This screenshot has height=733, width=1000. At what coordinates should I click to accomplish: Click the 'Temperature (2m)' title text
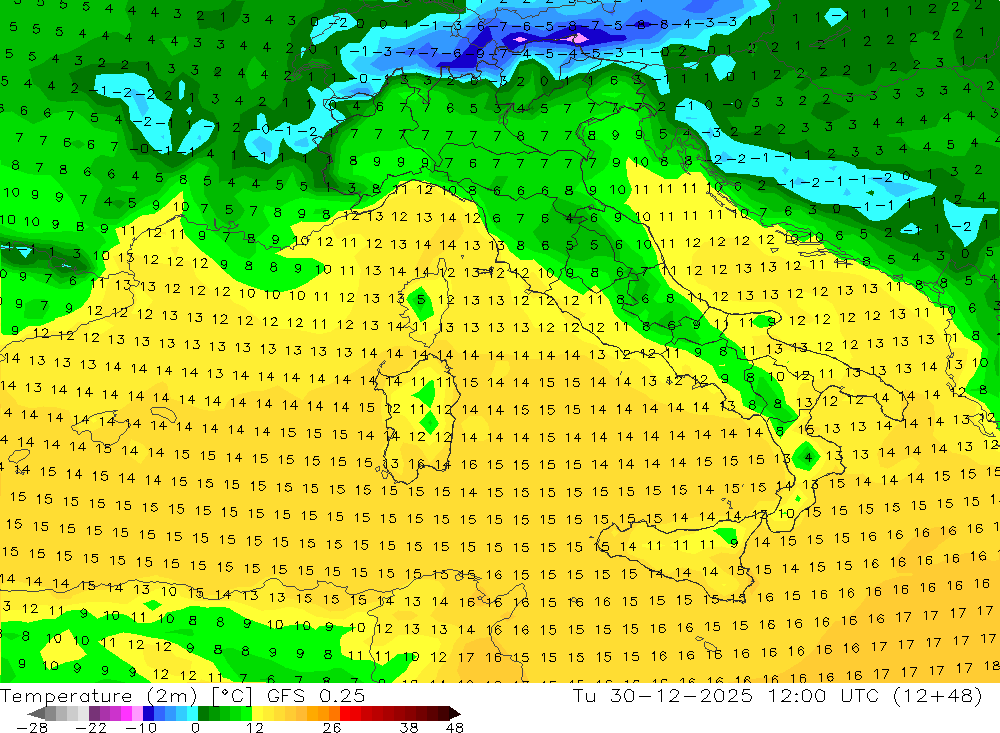tap(99, 696)
